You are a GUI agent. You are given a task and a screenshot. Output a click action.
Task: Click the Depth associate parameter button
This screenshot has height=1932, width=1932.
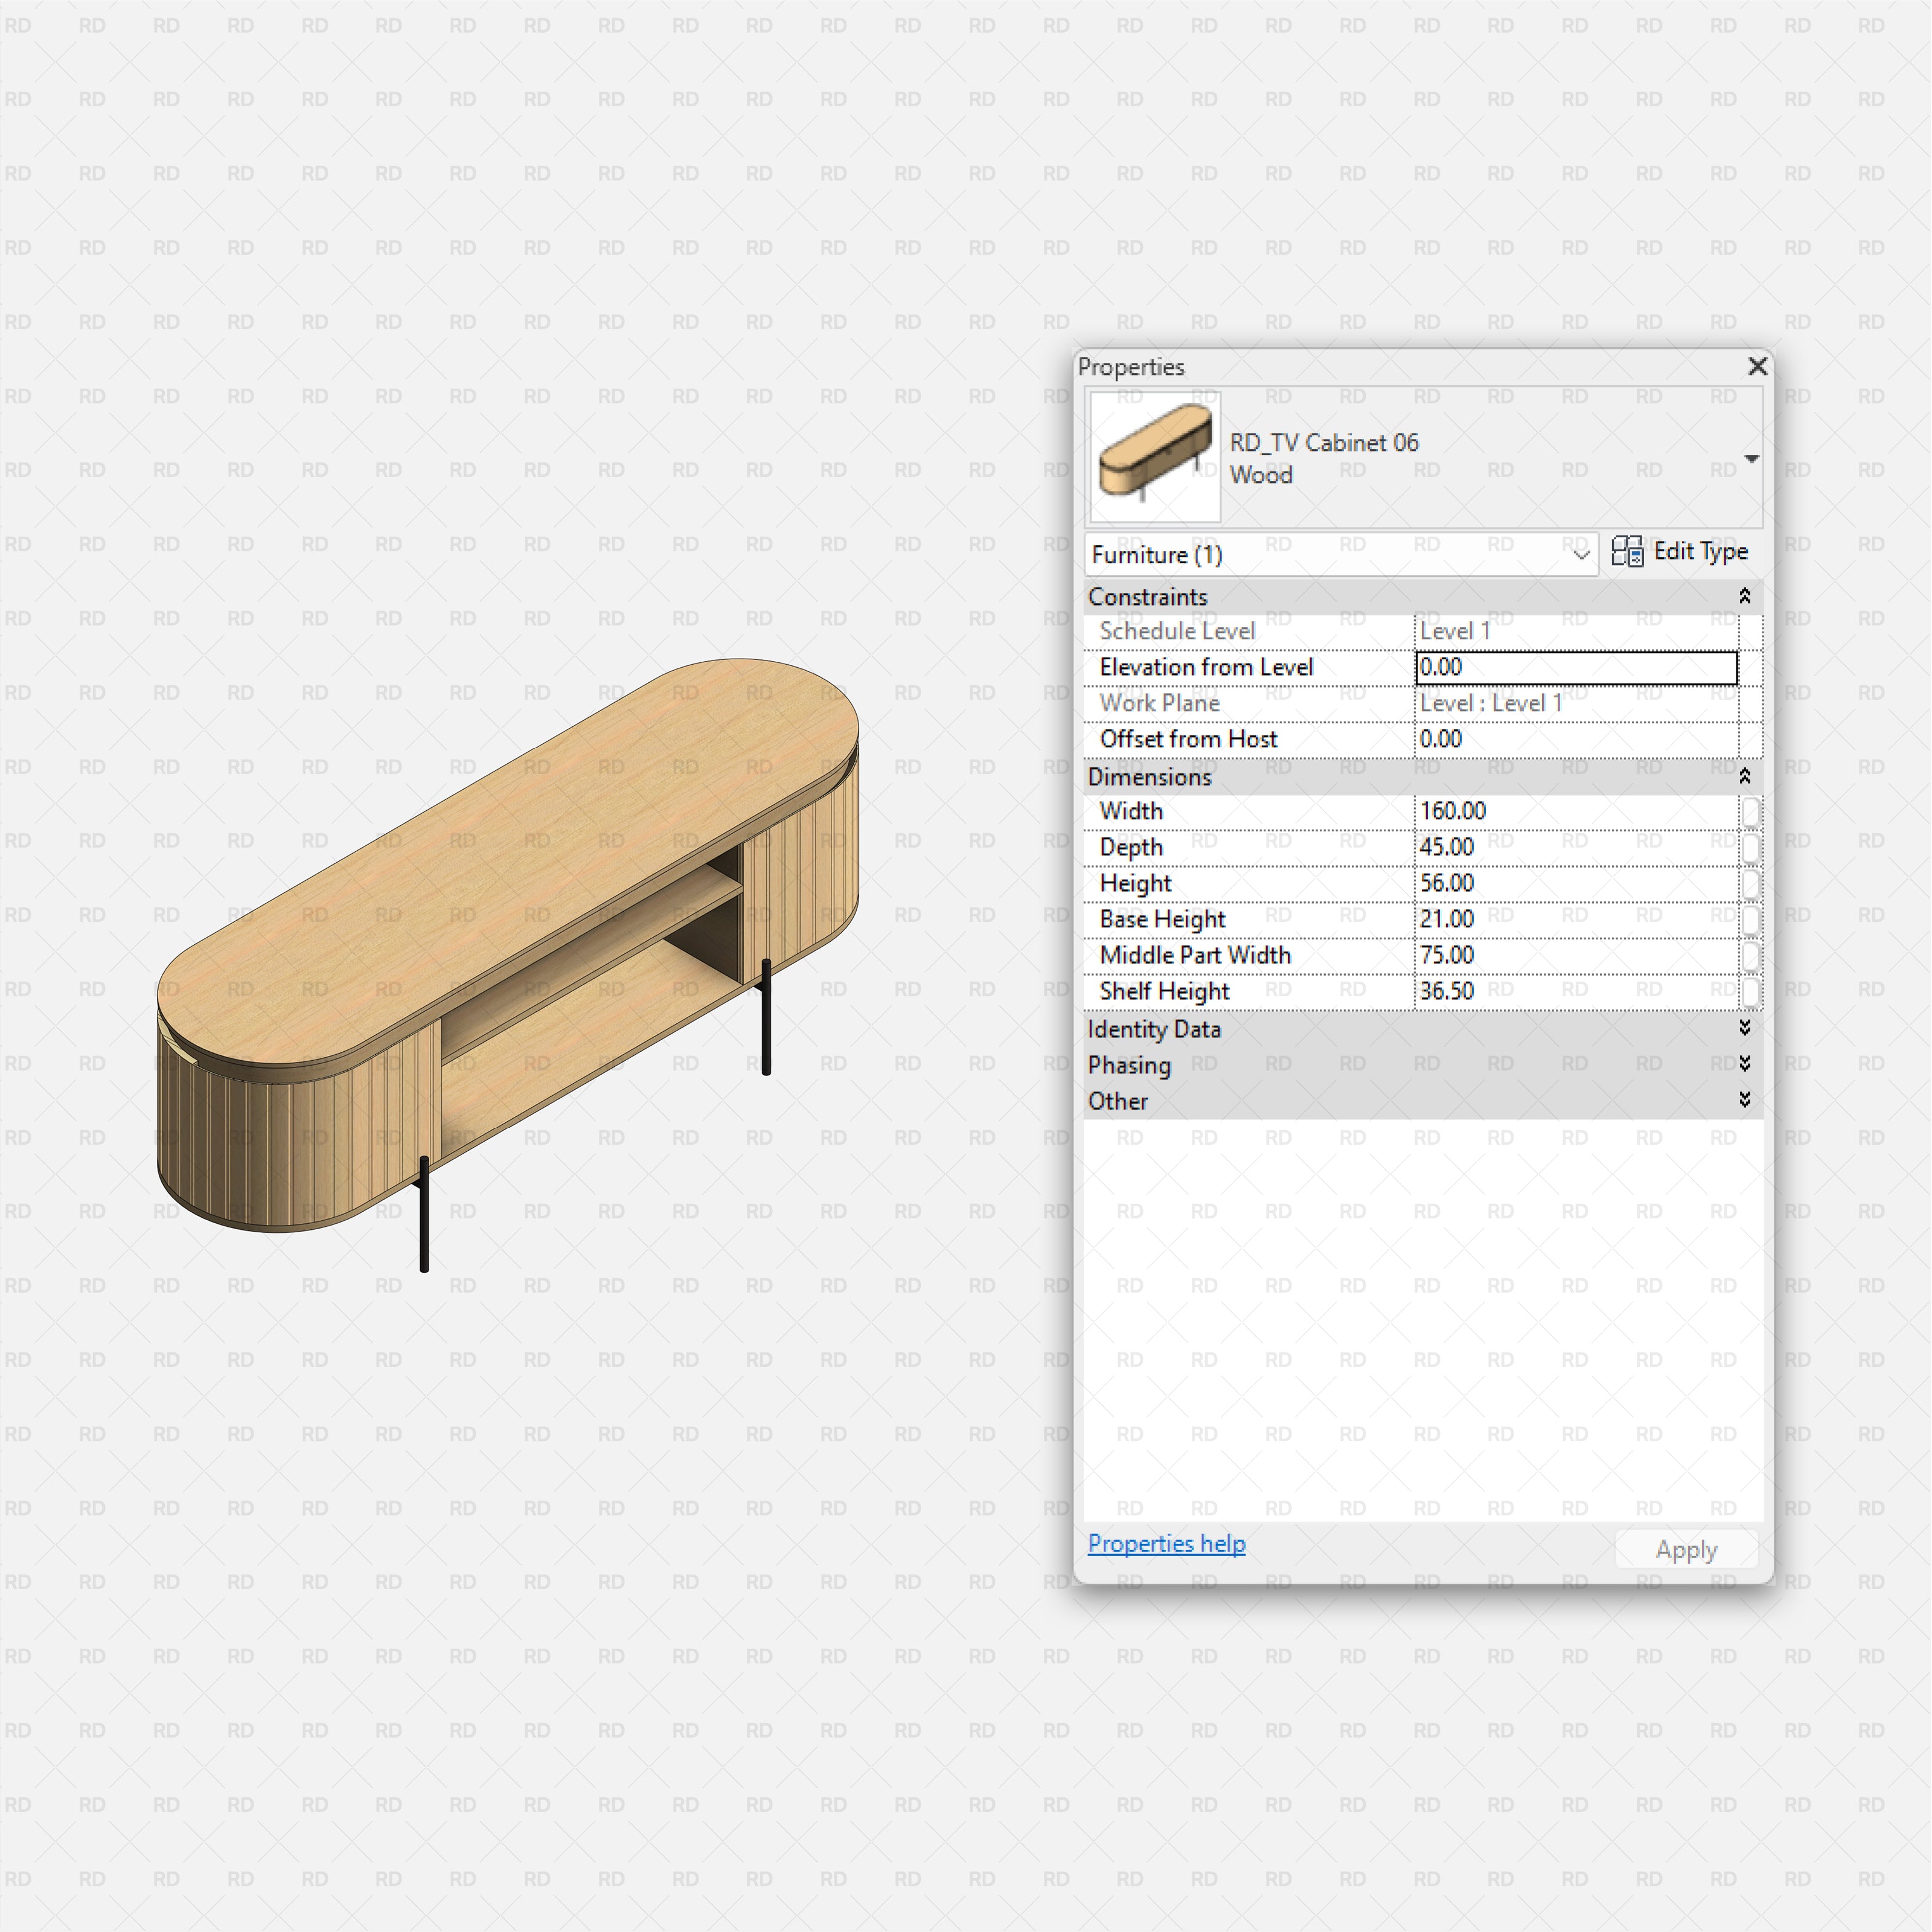coord(1750,847)
